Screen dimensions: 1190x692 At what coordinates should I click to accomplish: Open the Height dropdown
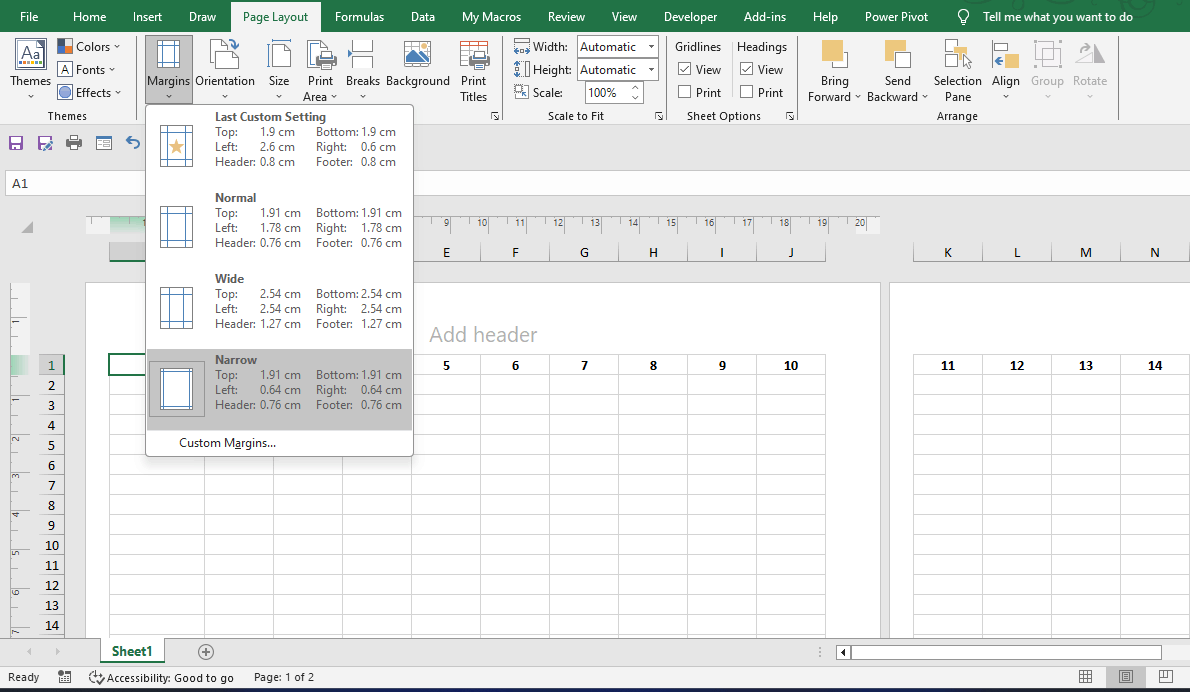coord(650,69)
